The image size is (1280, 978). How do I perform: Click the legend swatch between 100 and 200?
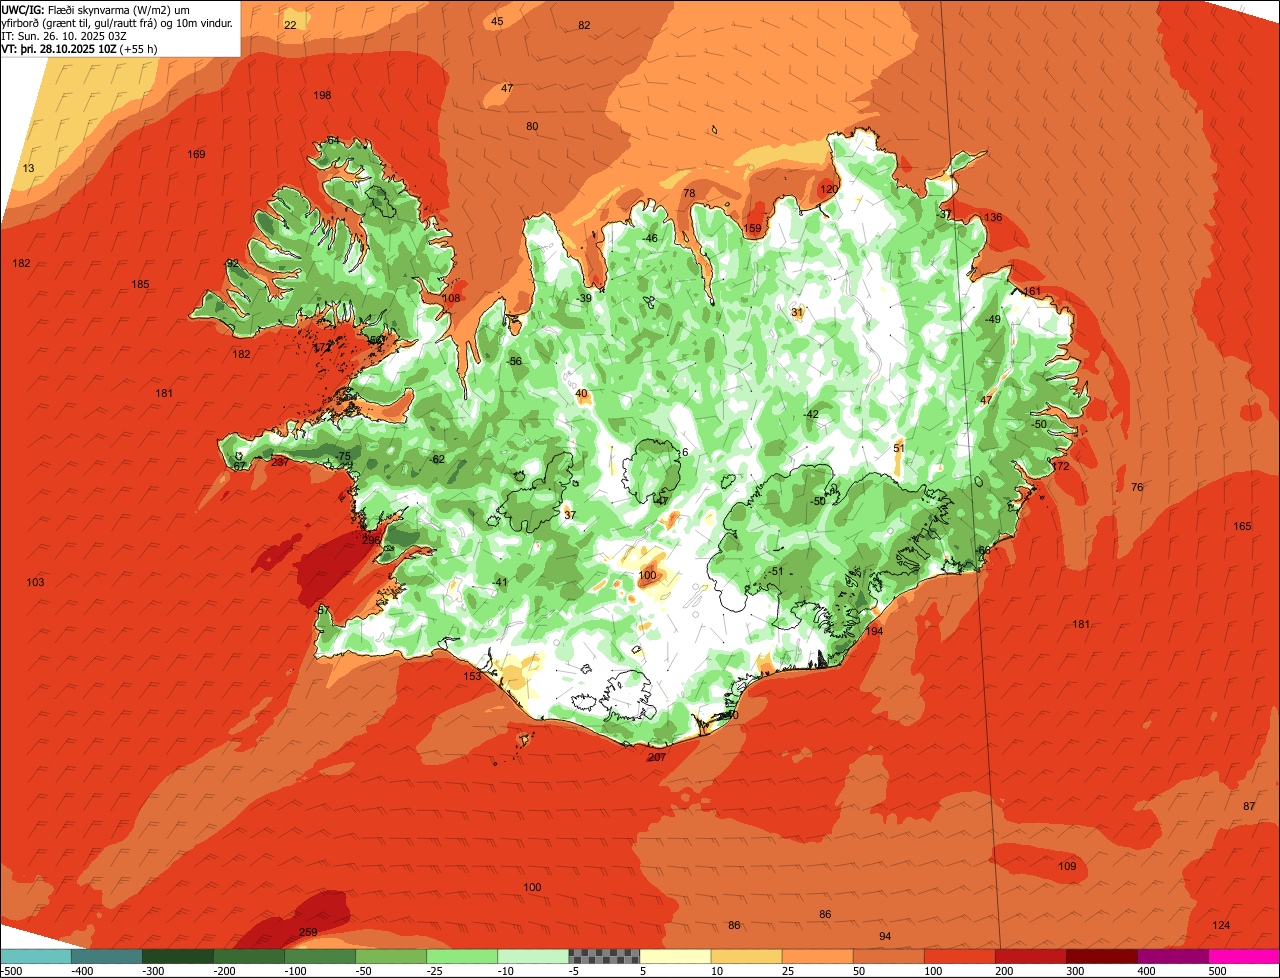958,956
